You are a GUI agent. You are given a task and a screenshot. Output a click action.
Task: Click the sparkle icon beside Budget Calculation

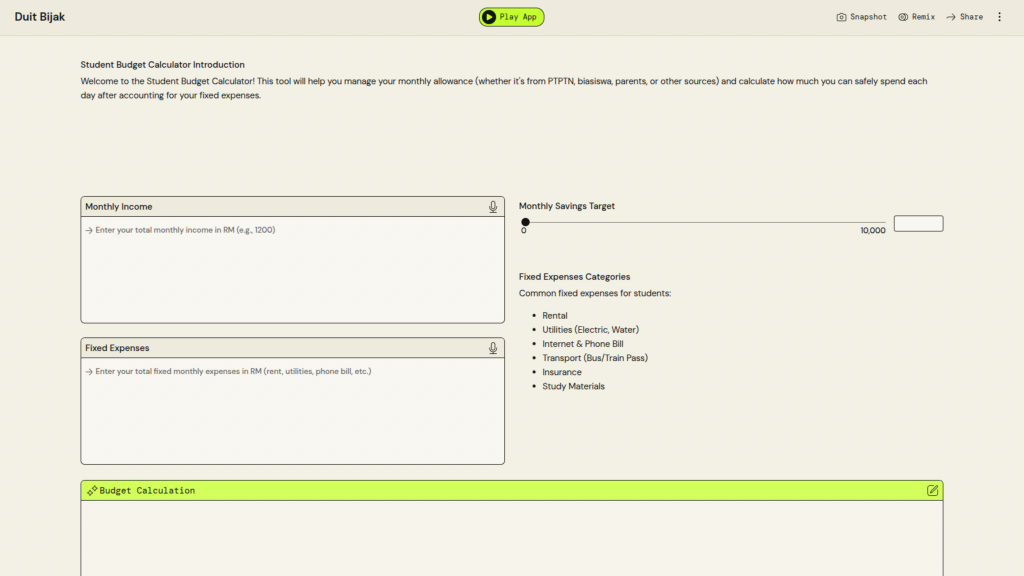pos(92,491)
